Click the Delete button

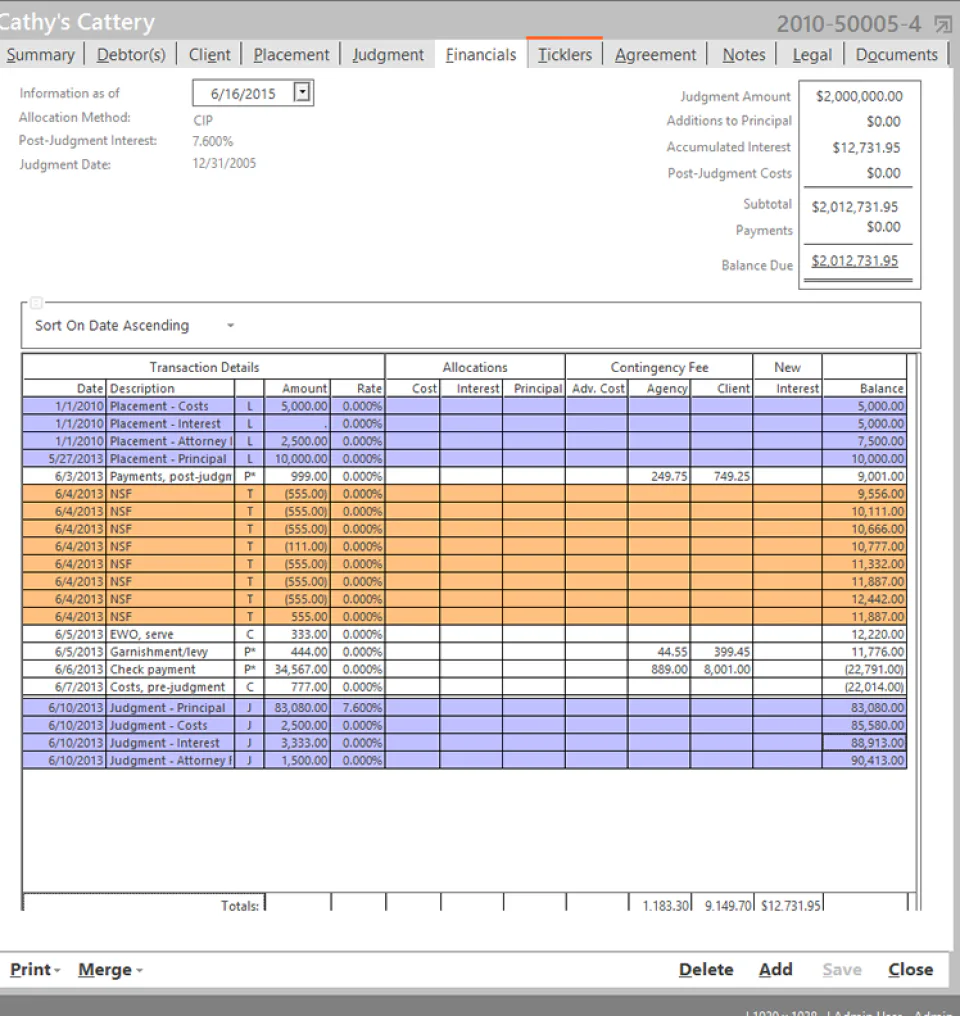706,969
